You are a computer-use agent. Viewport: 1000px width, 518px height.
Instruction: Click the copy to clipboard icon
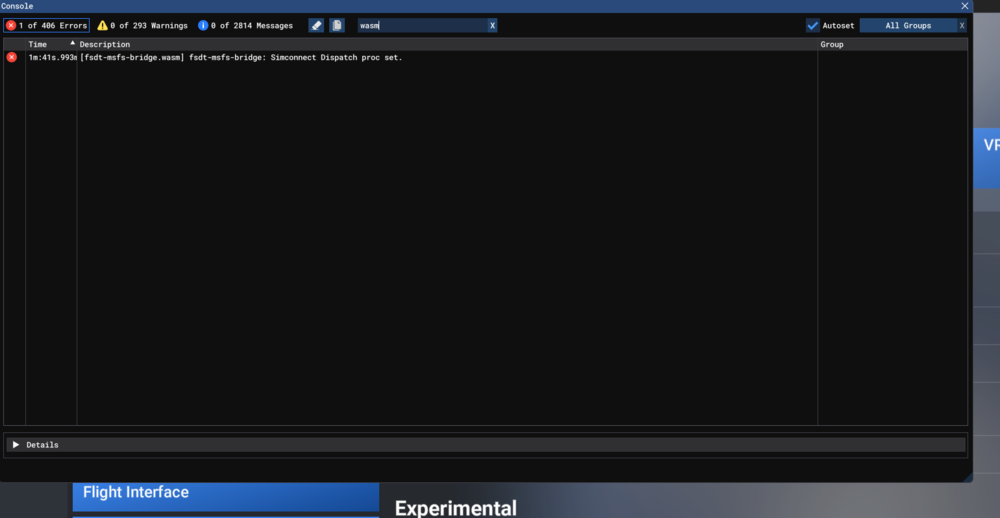point(337,25)
